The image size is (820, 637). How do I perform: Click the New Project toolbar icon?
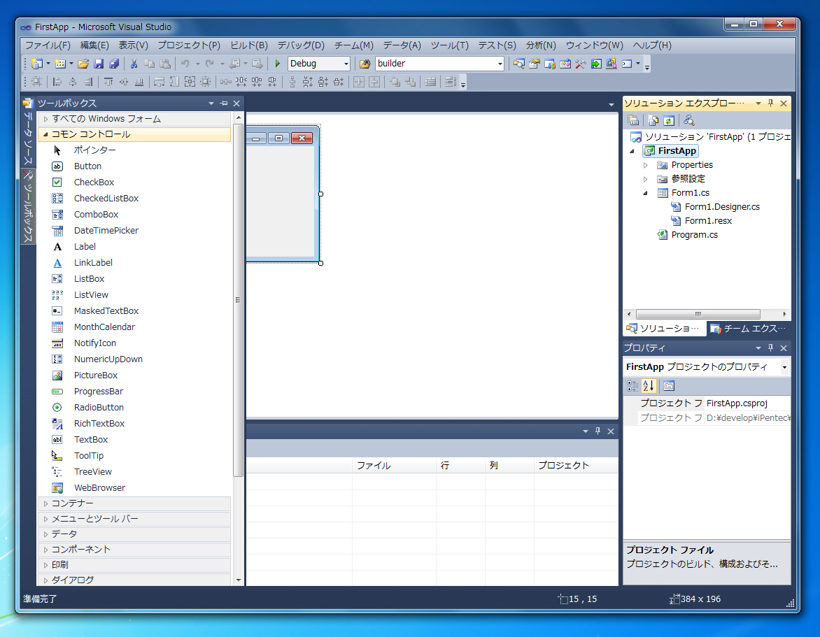coord(36,64)
